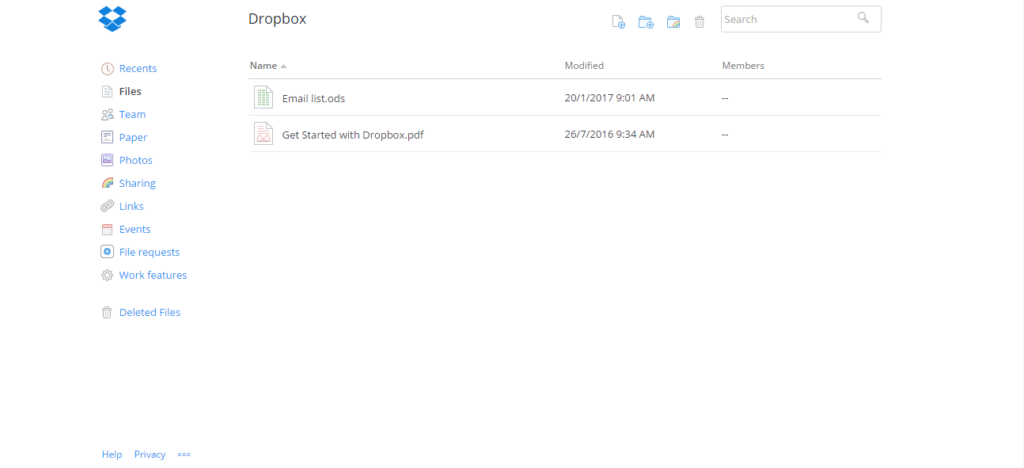Focus the Search input field
This screenshot has height=468, width=1024.
tap(801, 19)
